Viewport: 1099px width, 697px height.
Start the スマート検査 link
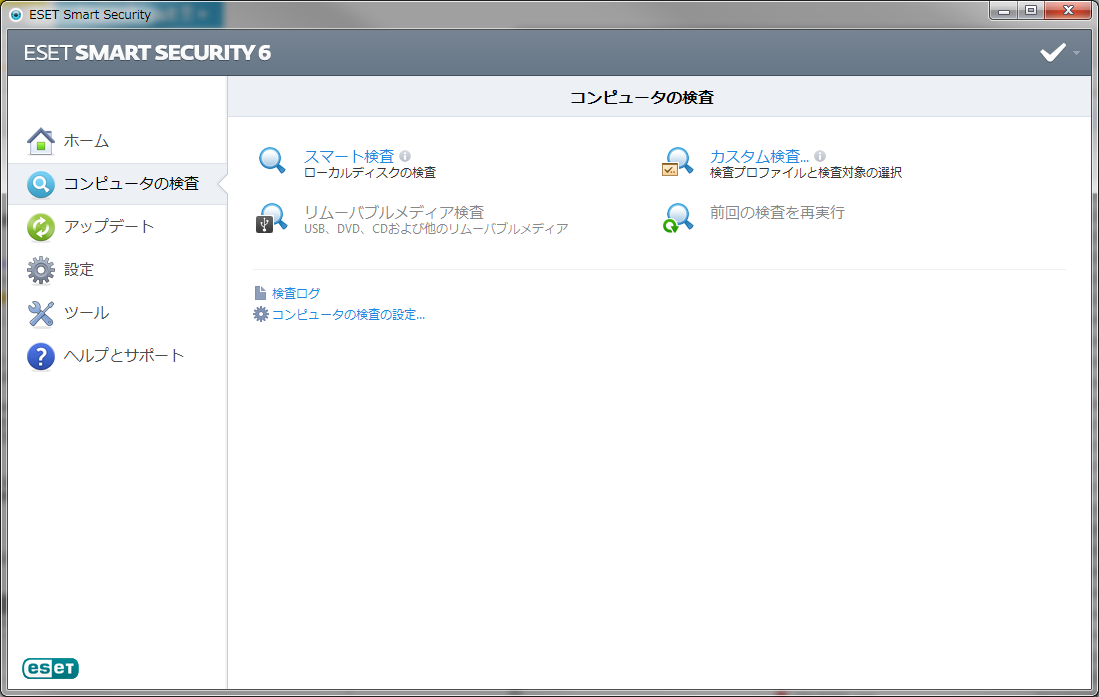(x=349, y=156)
